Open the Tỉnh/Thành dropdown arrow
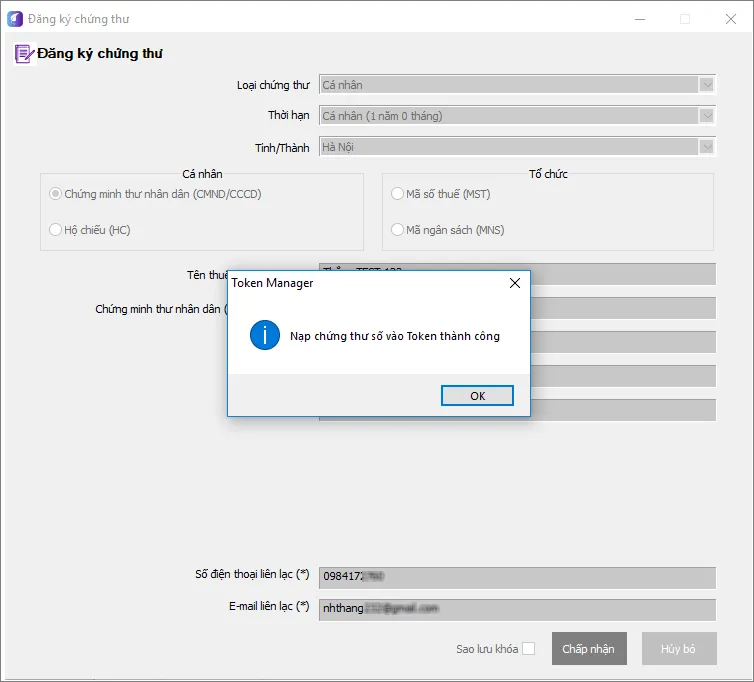 pyautogui.click(x=707, y=147)
